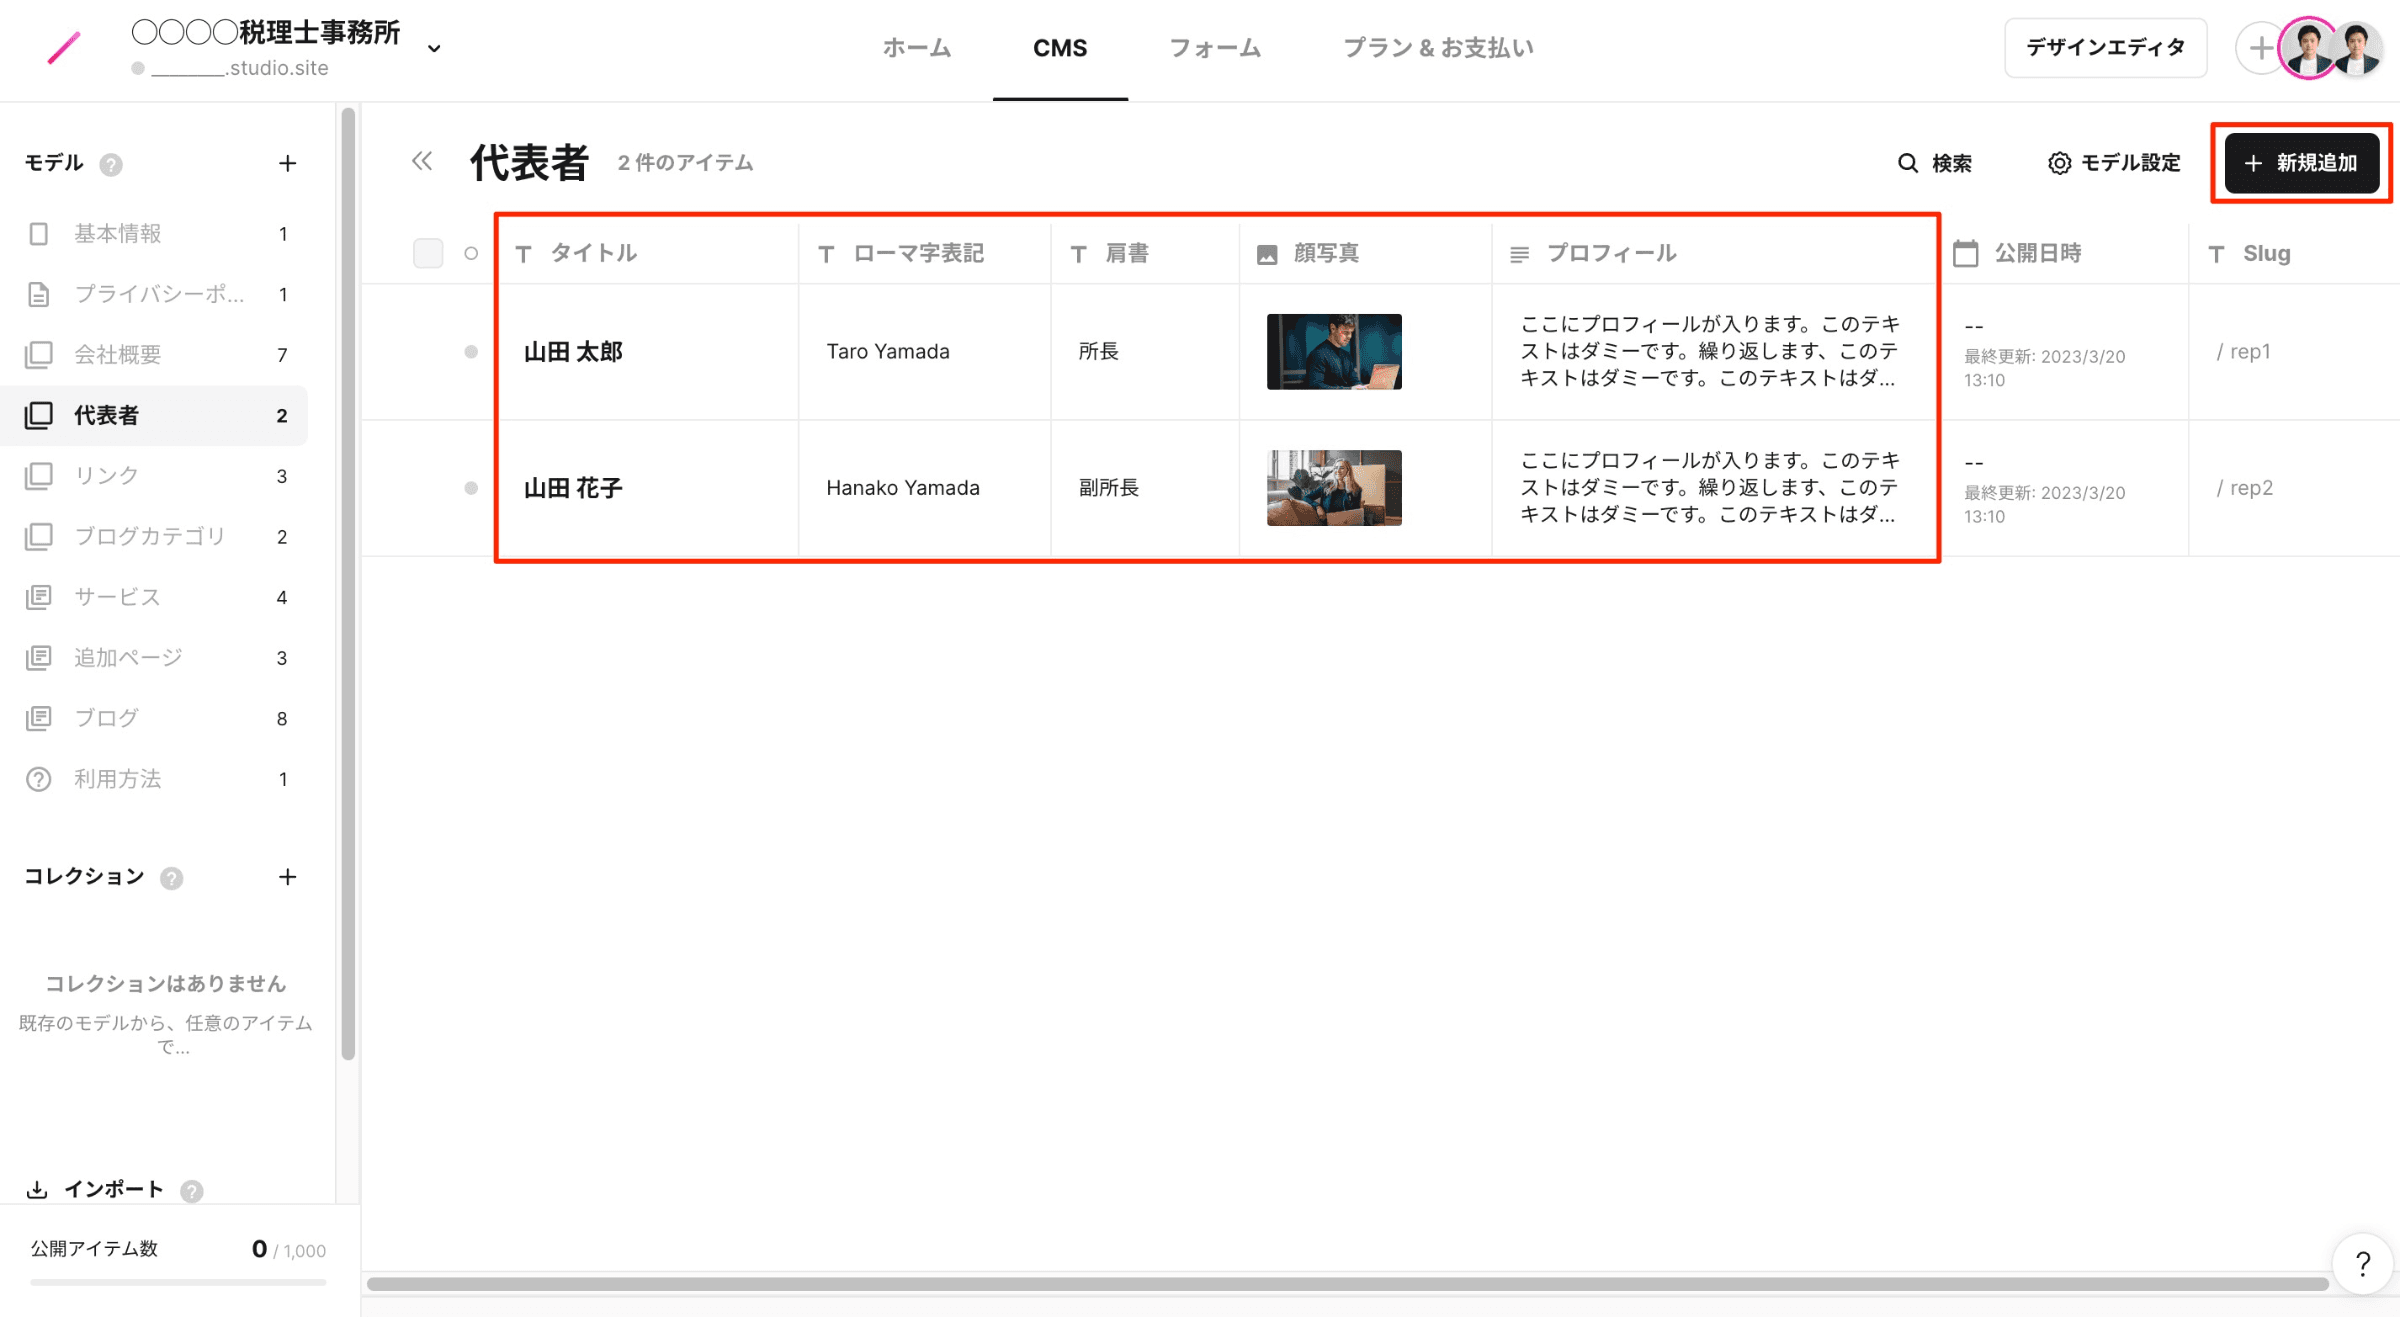Open model settings gear icon
The image size is (2400, 1317).
coord(2059,163)
